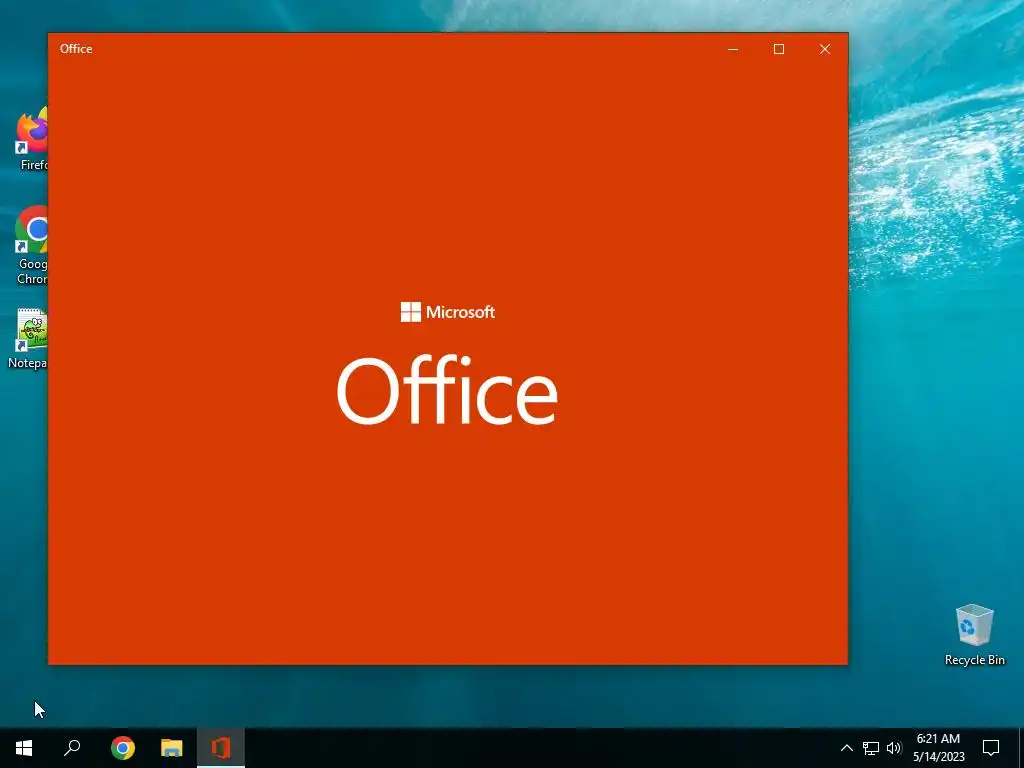Select the Notepad++ desktop shortcut
Image resolution: width=1024 pixels, height=768 pixels.
coord(27,339)
